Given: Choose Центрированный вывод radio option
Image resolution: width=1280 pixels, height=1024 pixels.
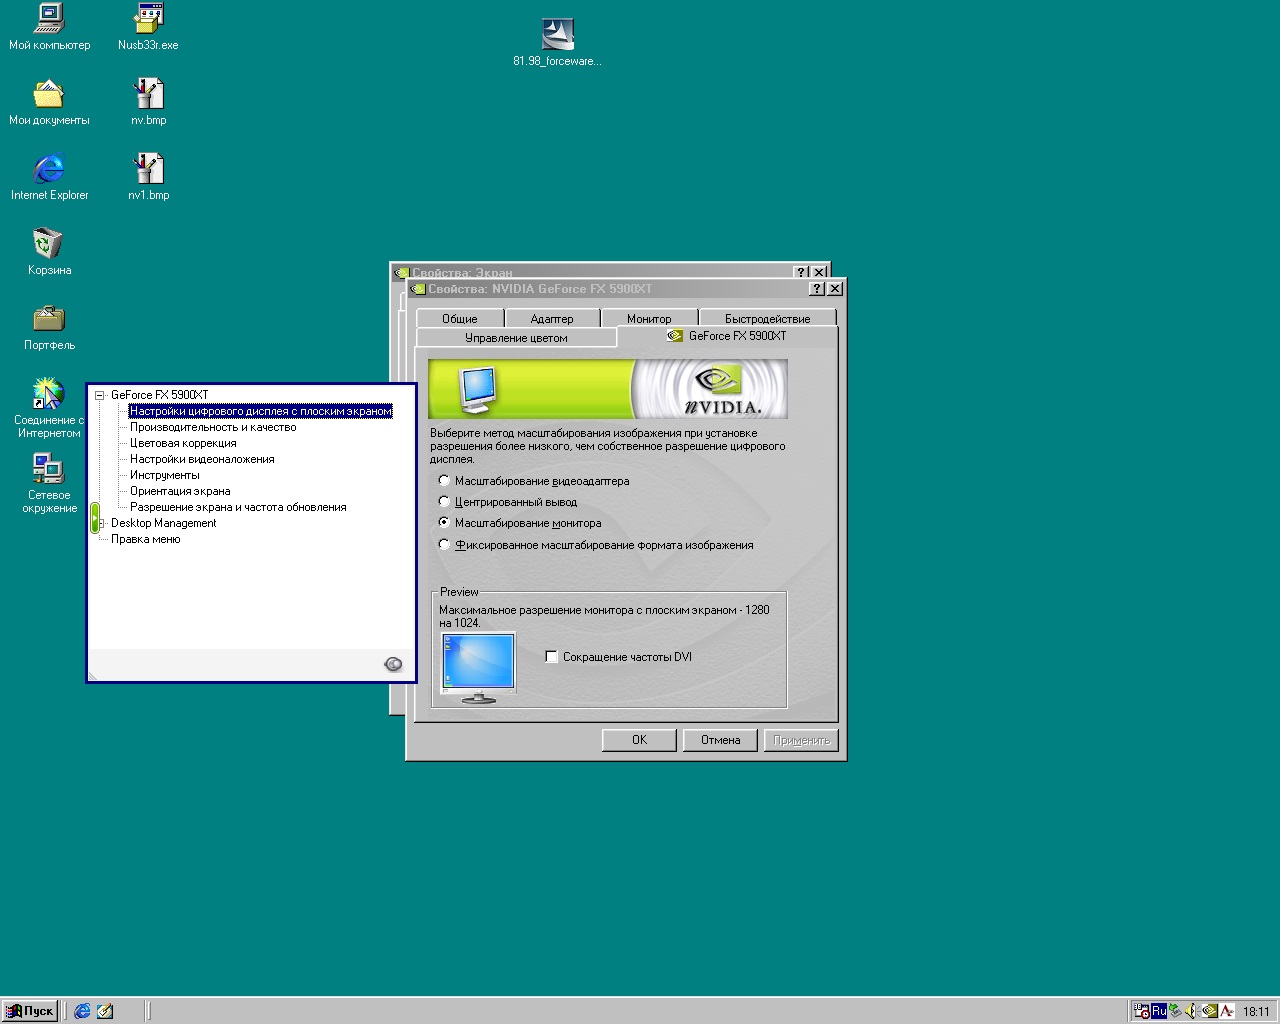Looking at the screenshot, I should pyautogui.click(x=445, y=502).
